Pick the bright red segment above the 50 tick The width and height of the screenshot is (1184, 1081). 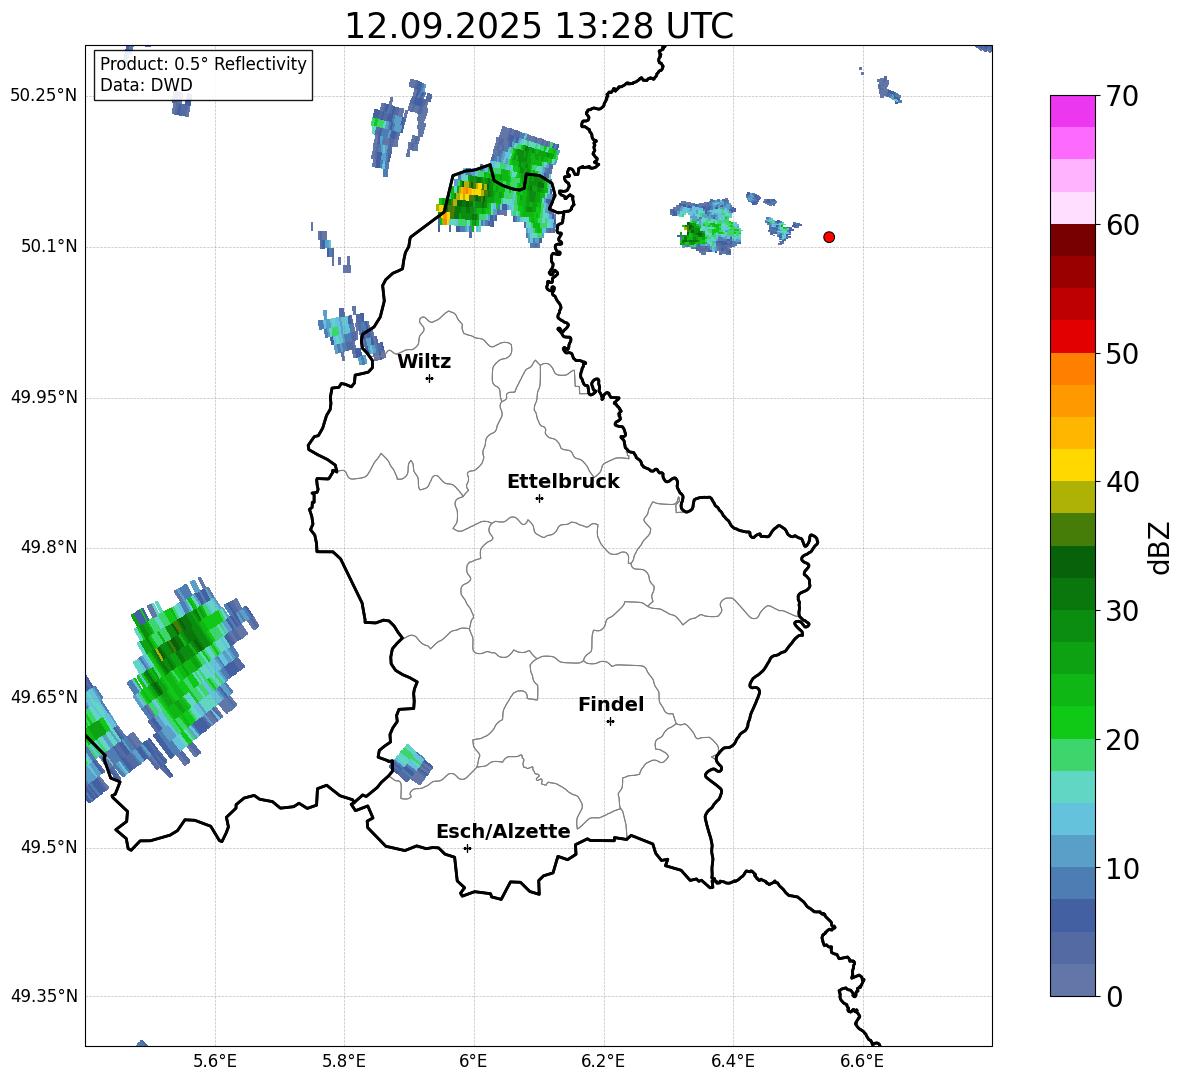pyautogui.click(x=1072, y=337)
